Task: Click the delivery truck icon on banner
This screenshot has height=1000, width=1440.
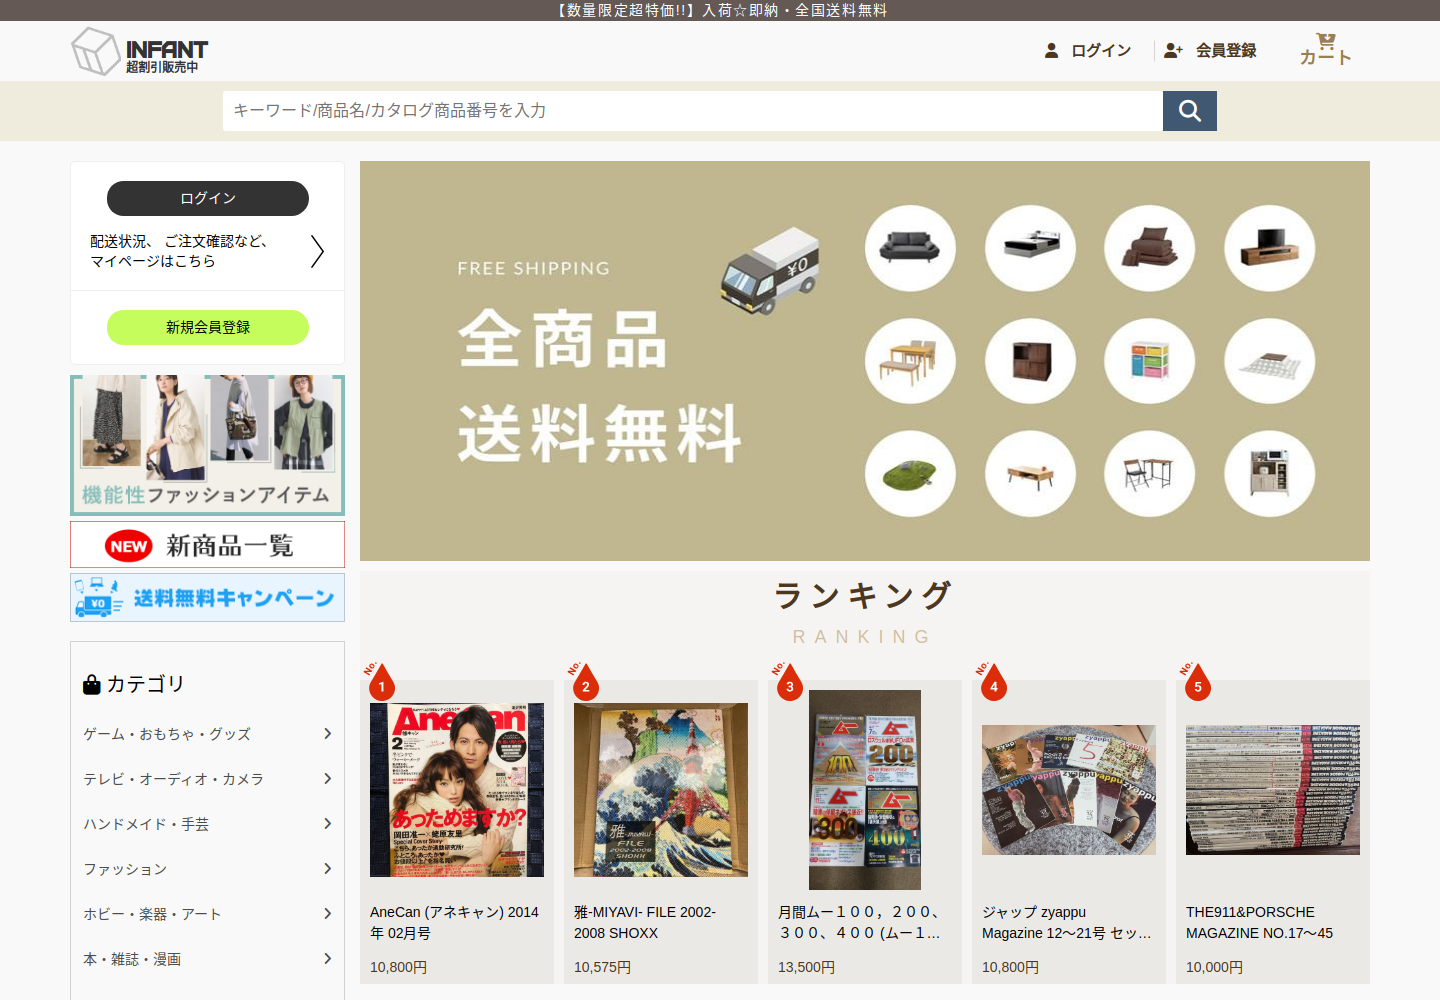Action: pos(770,271)
